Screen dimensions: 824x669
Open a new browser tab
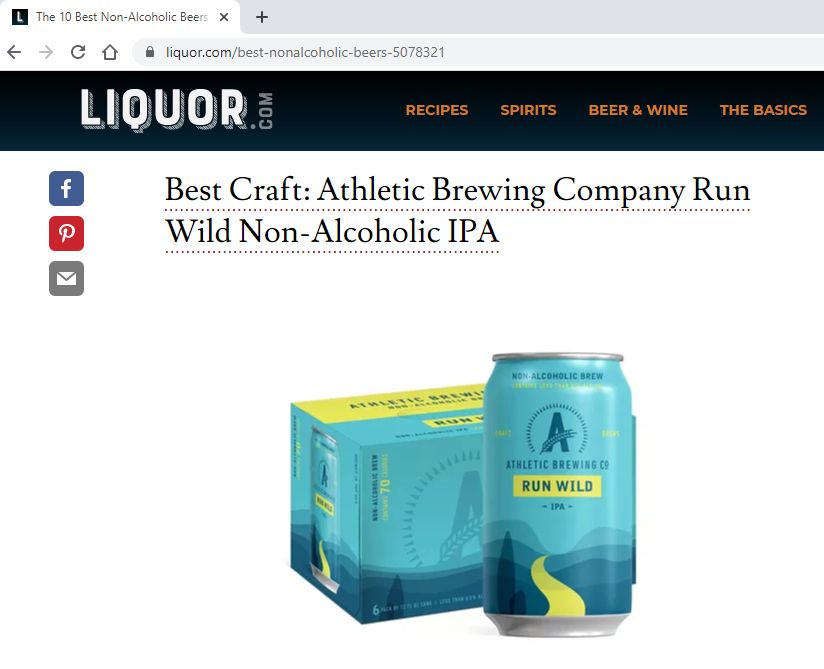262,17
